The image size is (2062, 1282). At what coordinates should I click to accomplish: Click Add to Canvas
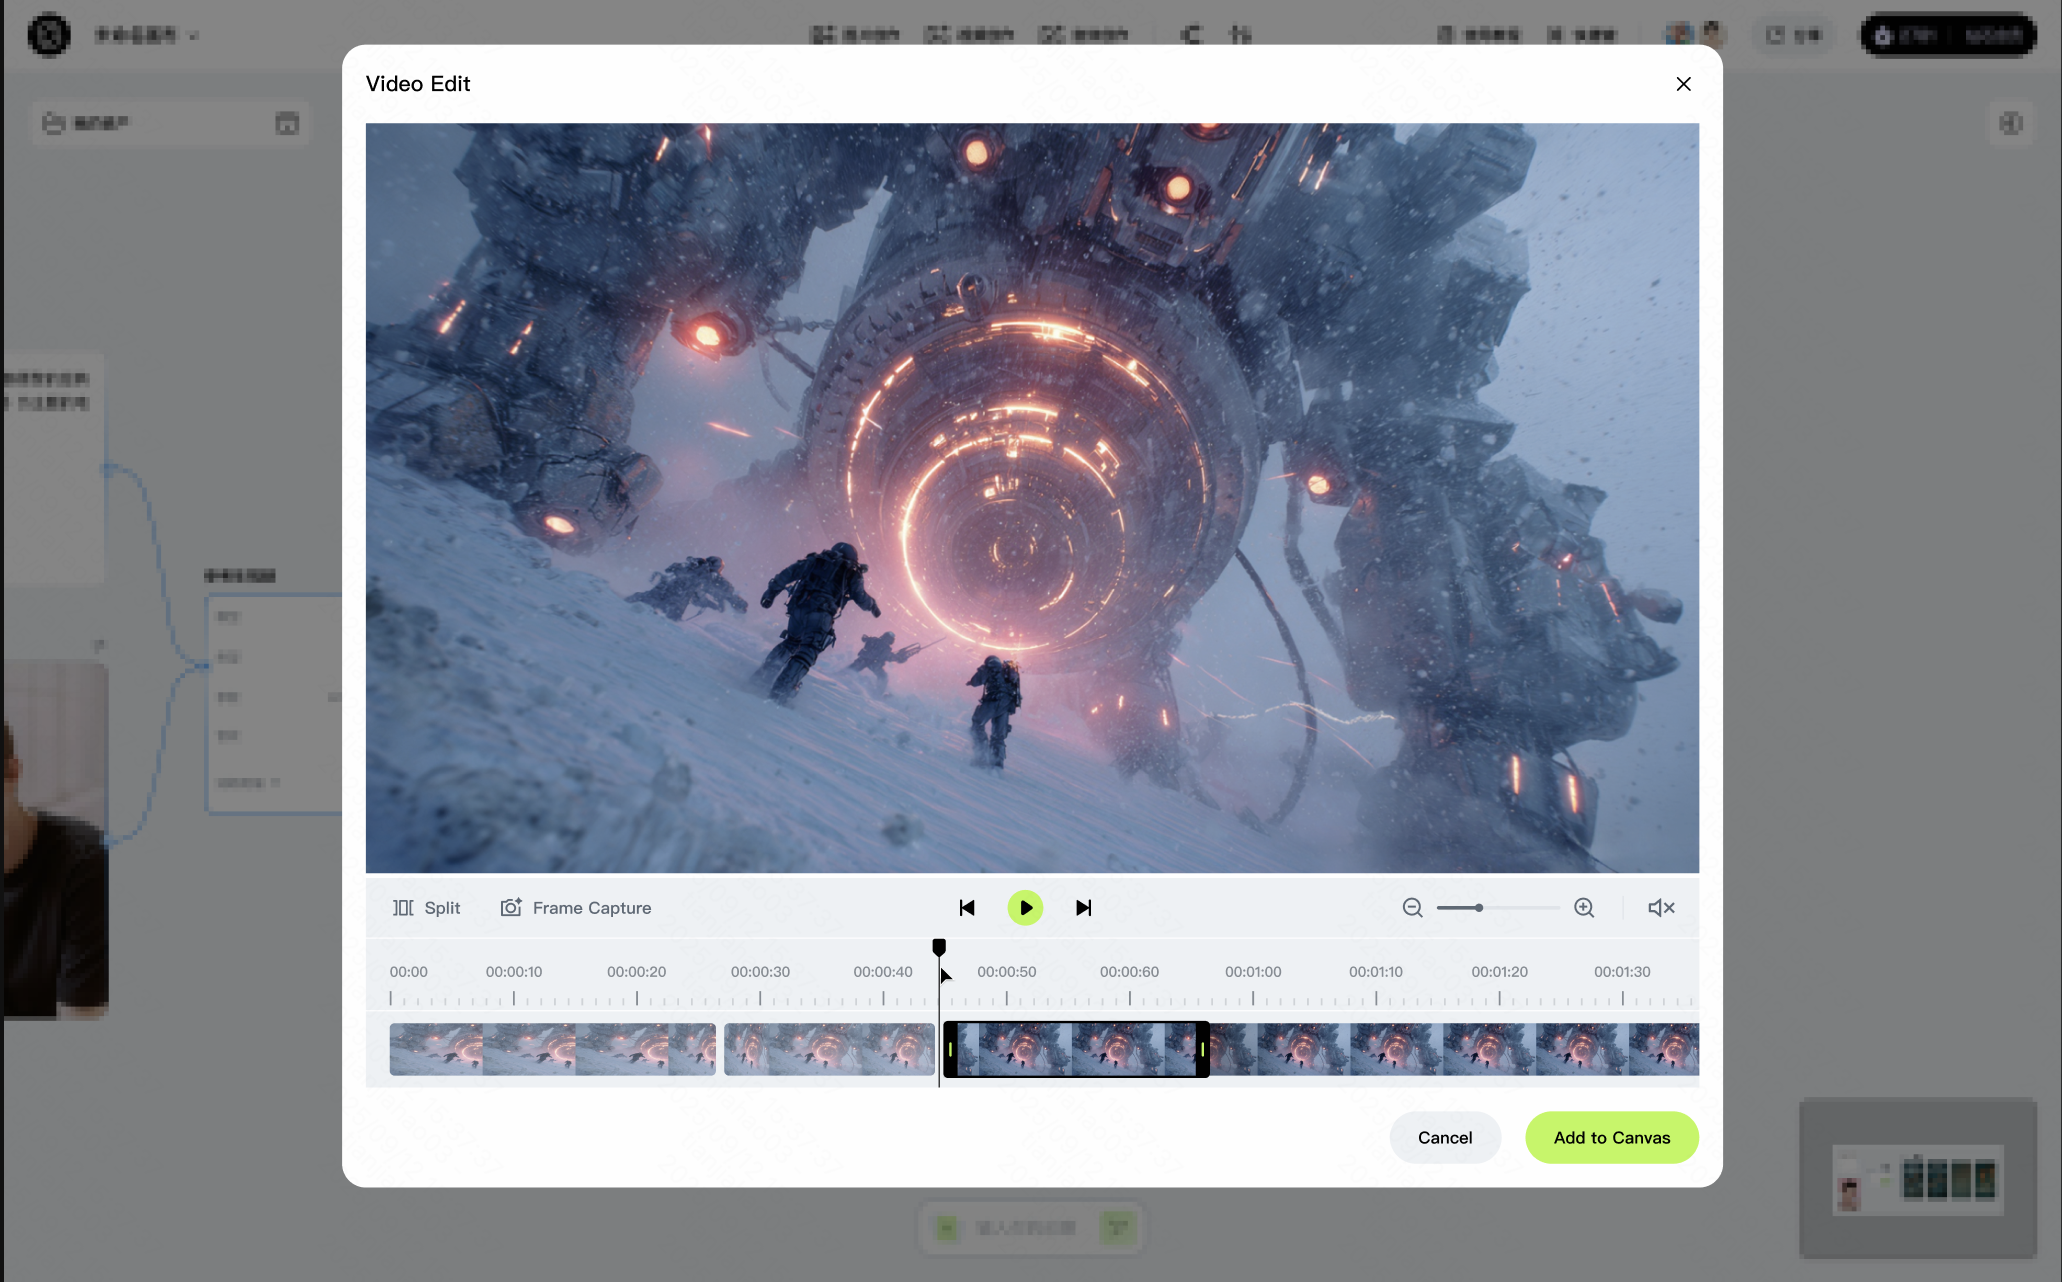pos(1611,1137)
